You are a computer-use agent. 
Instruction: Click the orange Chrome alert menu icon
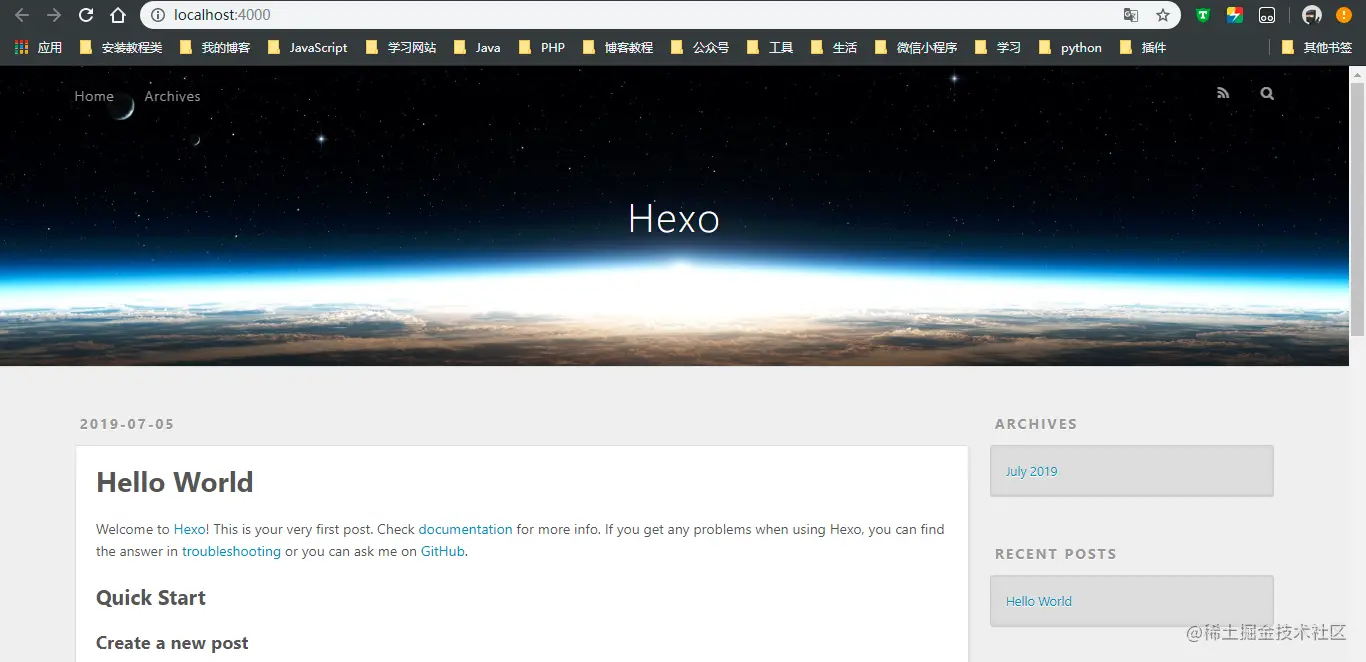pos(1344,15)
